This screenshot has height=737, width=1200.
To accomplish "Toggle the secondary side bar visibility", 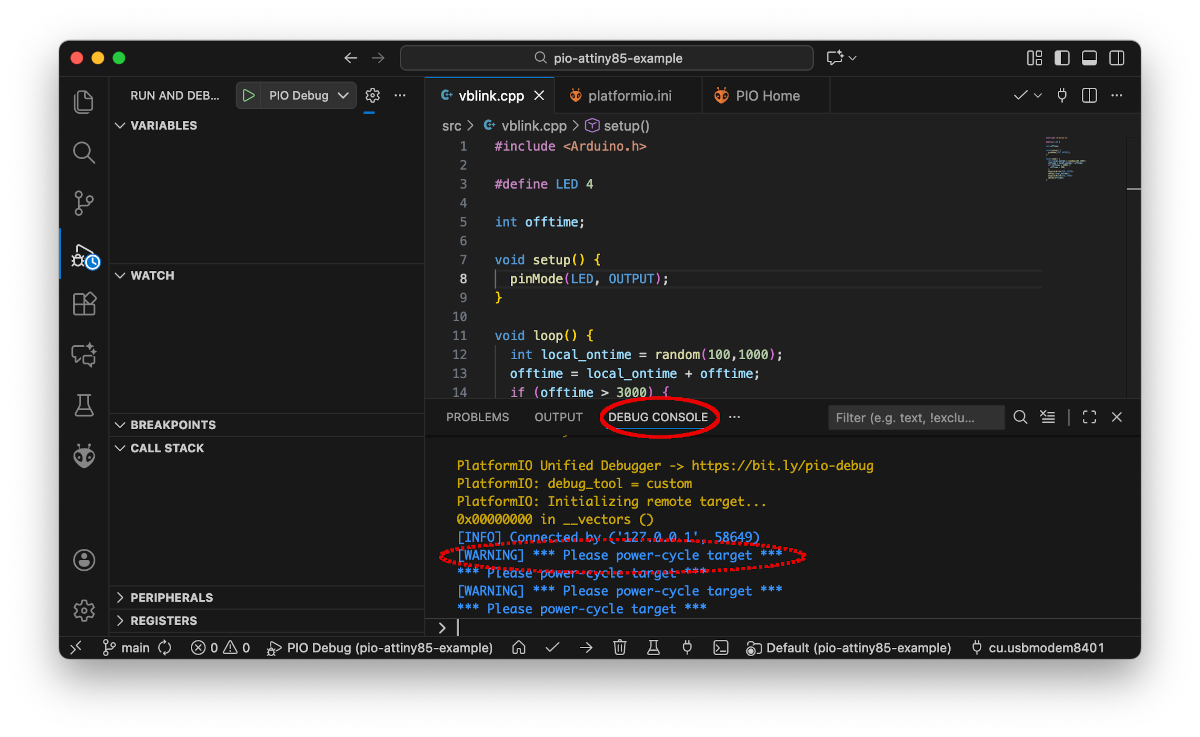I will tap(1117, 58).
